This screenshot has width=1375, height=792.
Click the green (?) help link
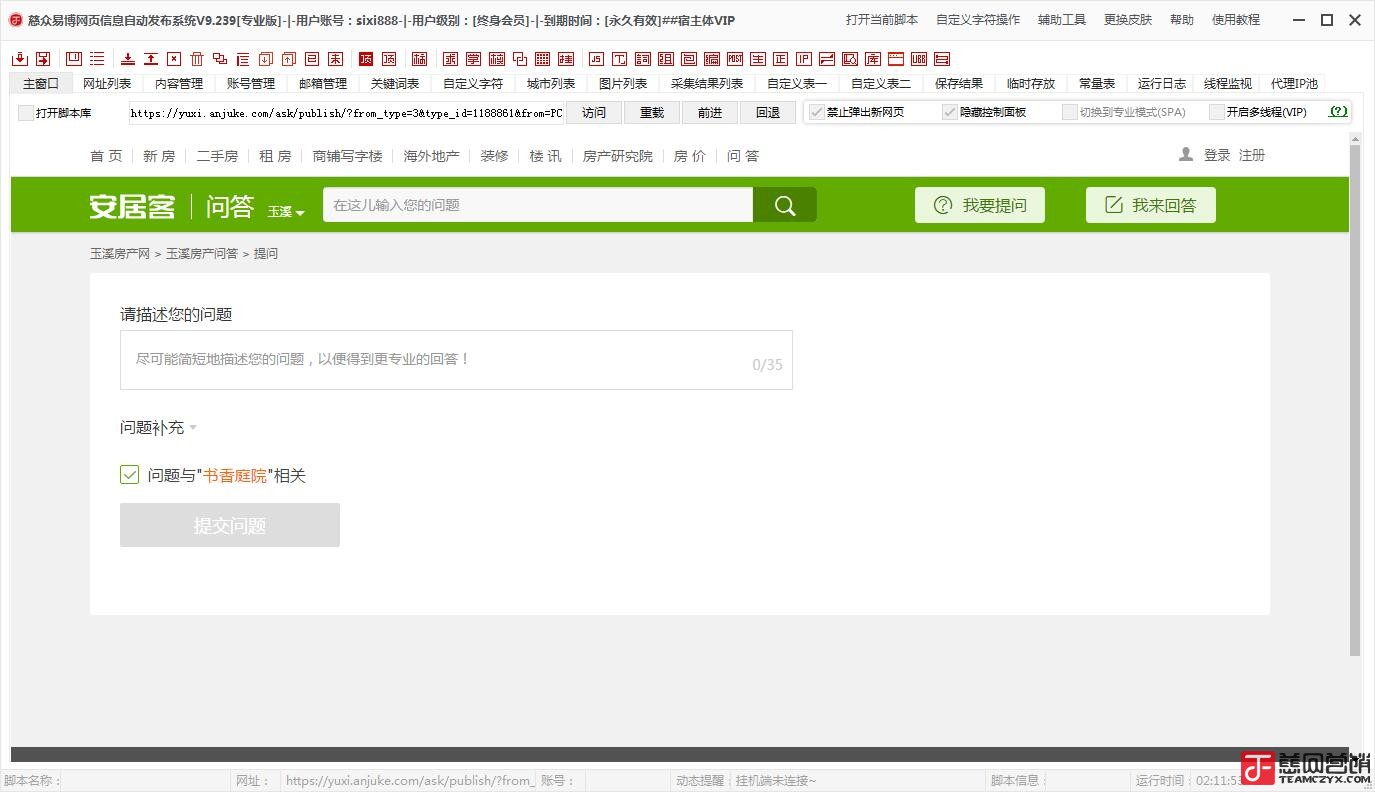click(x=1338, y=112)
